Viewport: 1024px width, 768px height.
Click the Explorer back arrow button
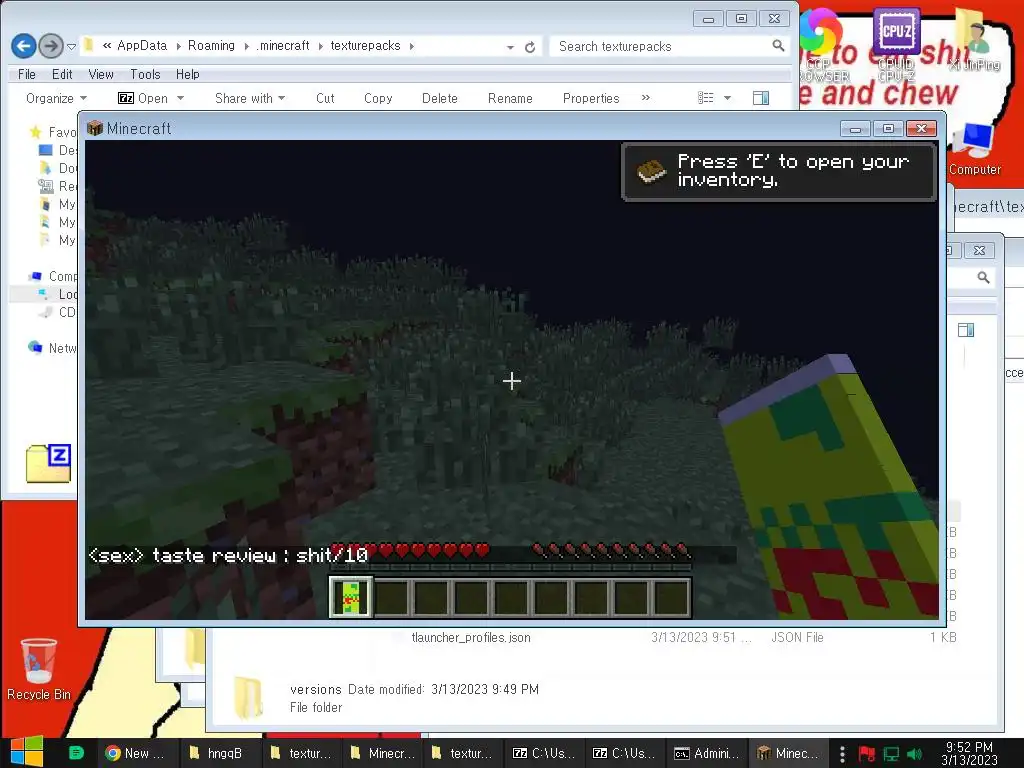pyautogui.click(x=24, y=46)
